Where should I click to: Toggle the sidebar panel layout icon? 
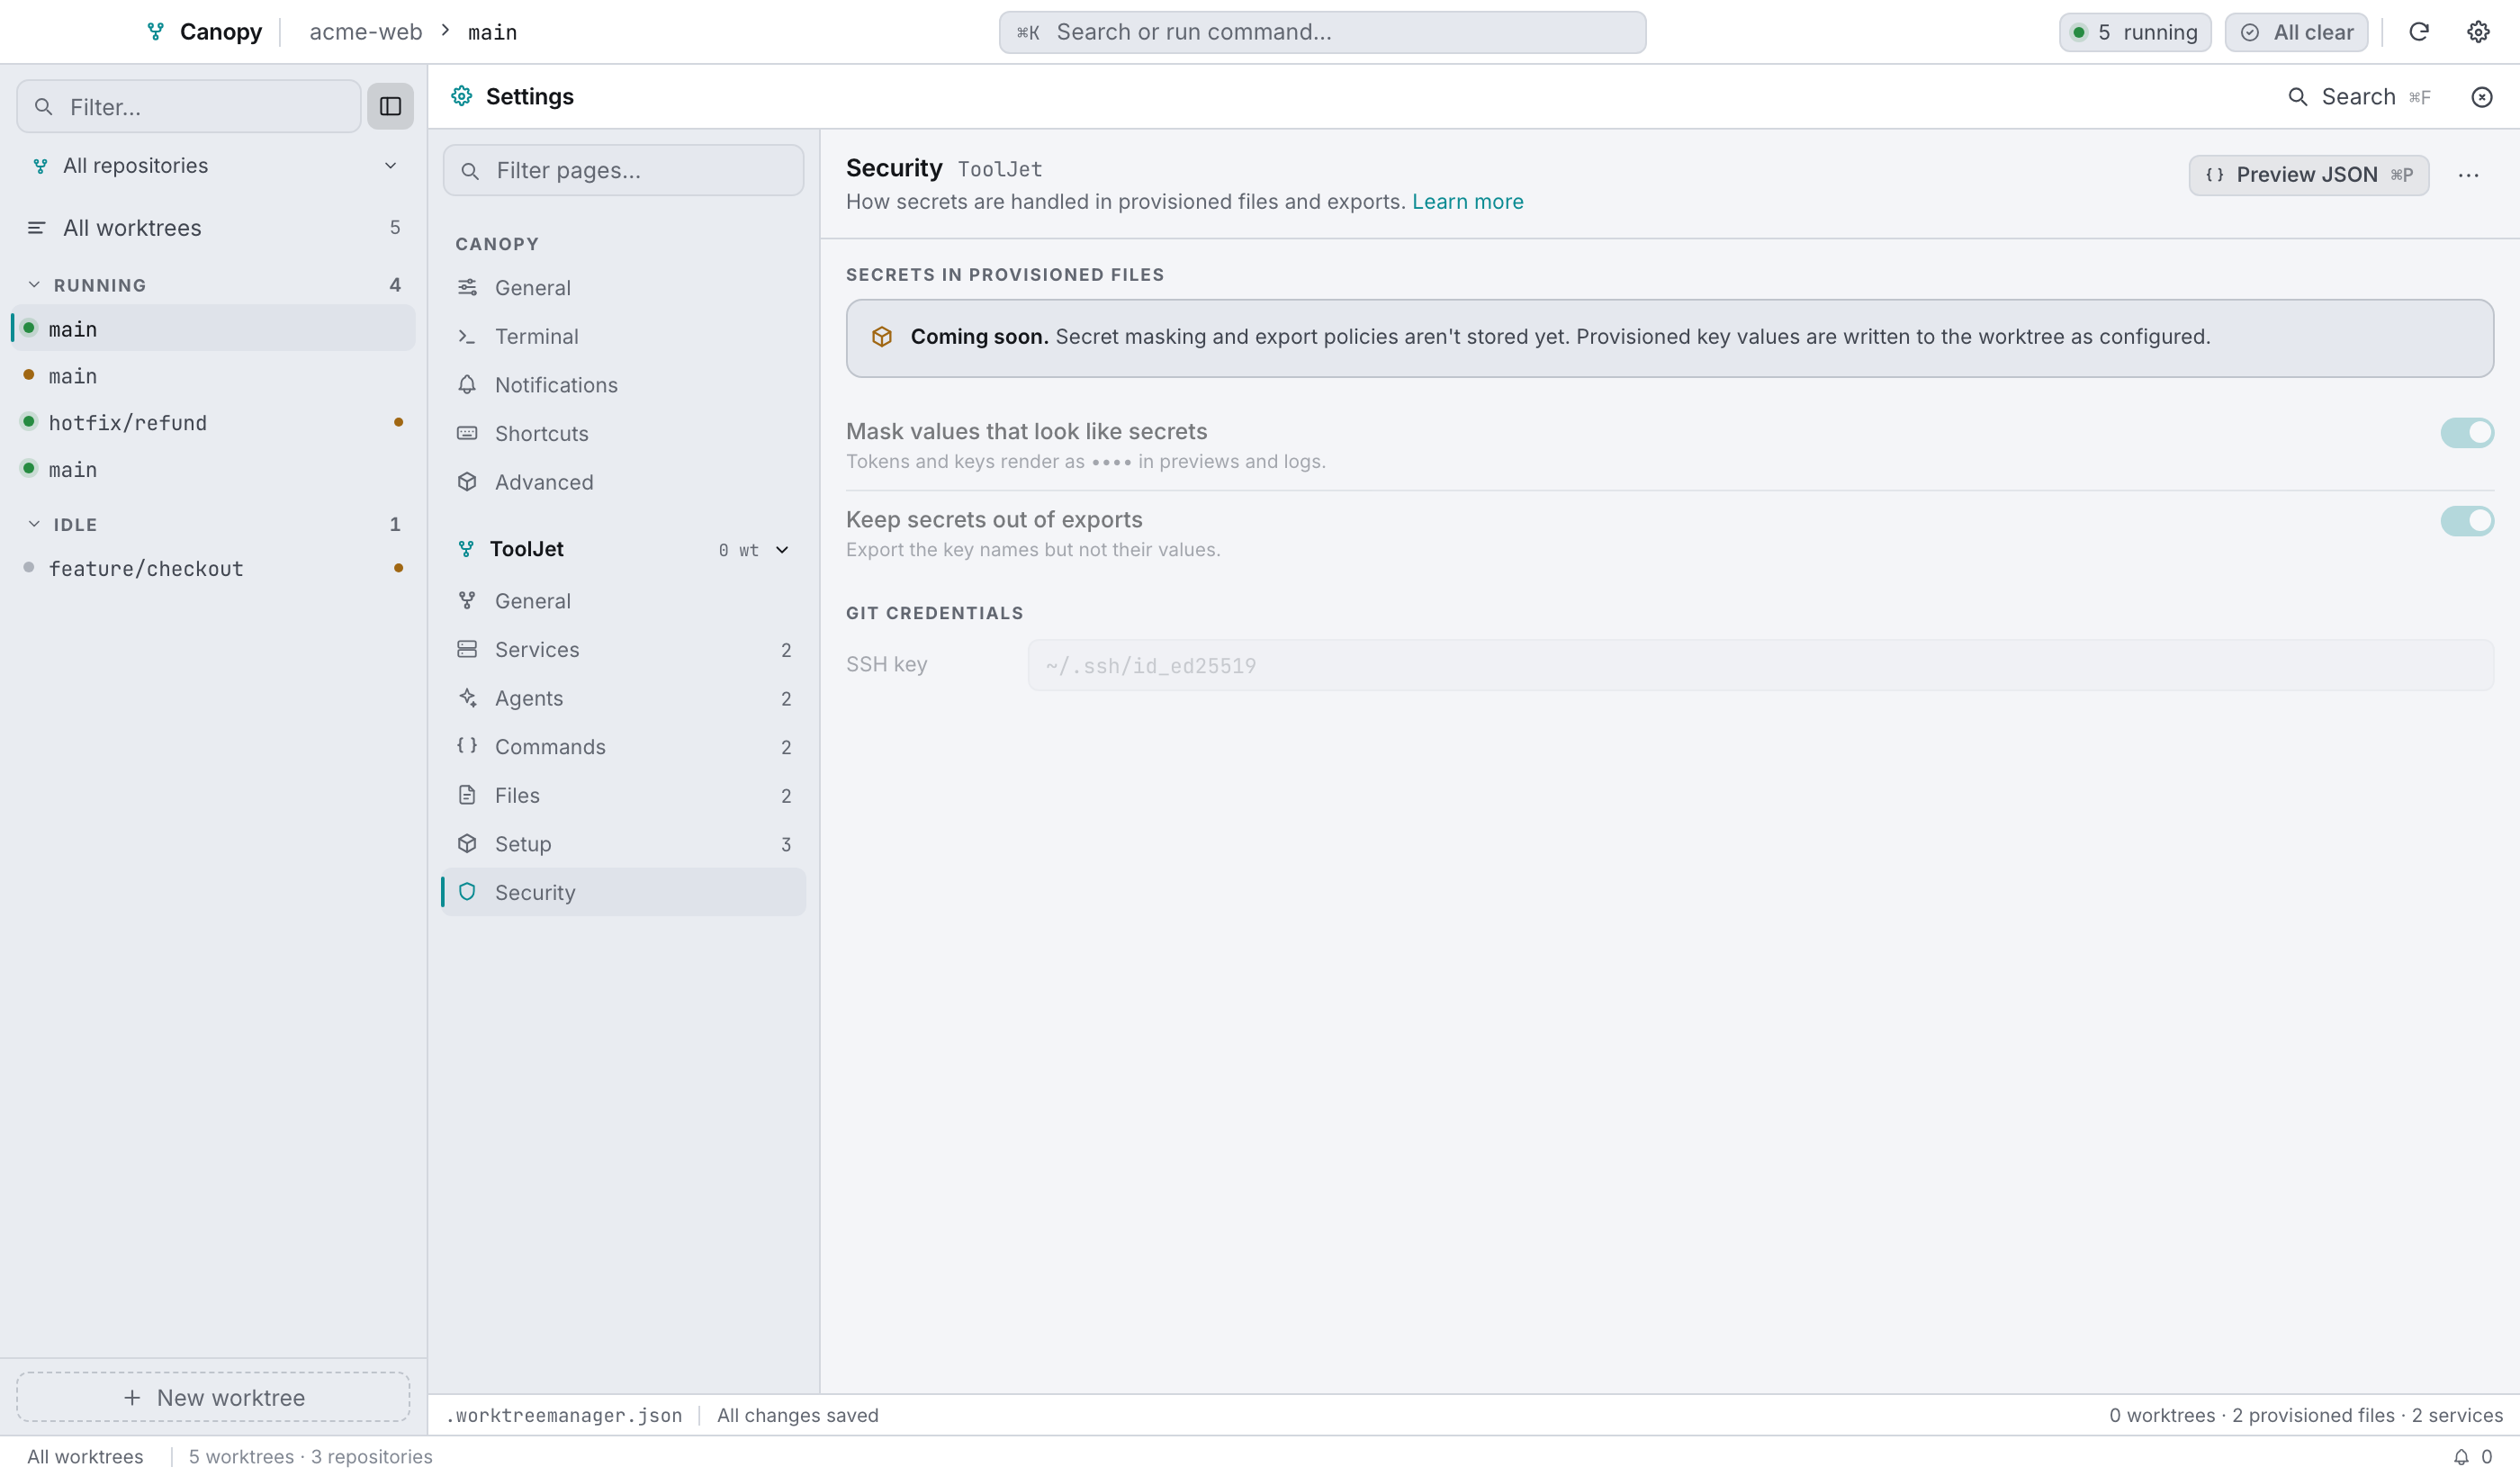[390, 106]
